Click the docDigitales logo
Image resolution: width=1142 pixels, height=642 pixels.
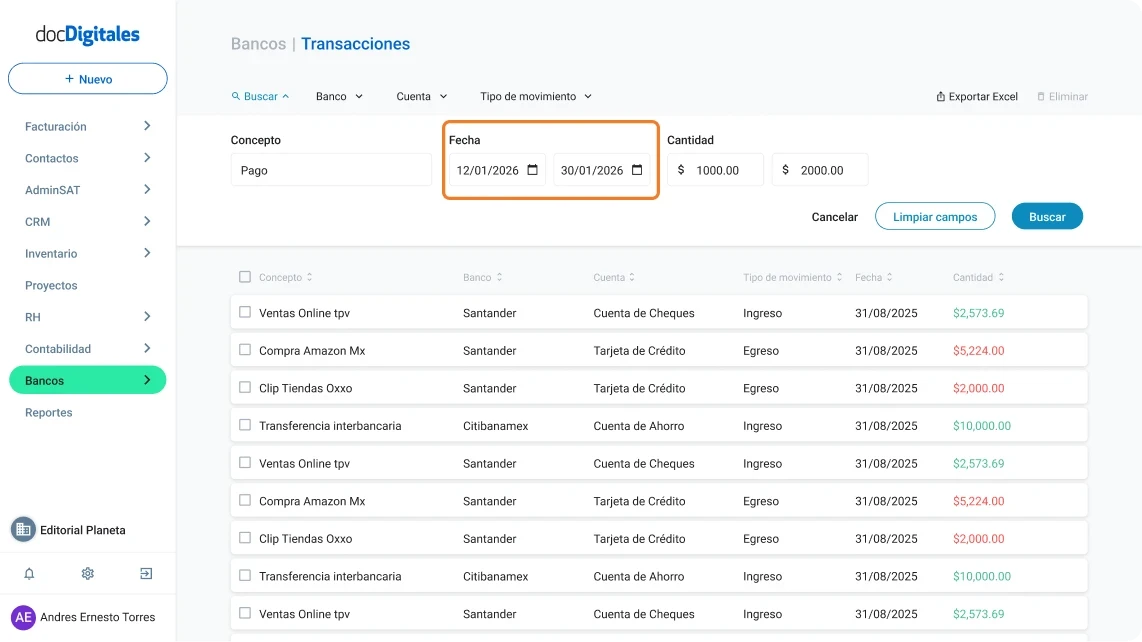coord(87,34)
